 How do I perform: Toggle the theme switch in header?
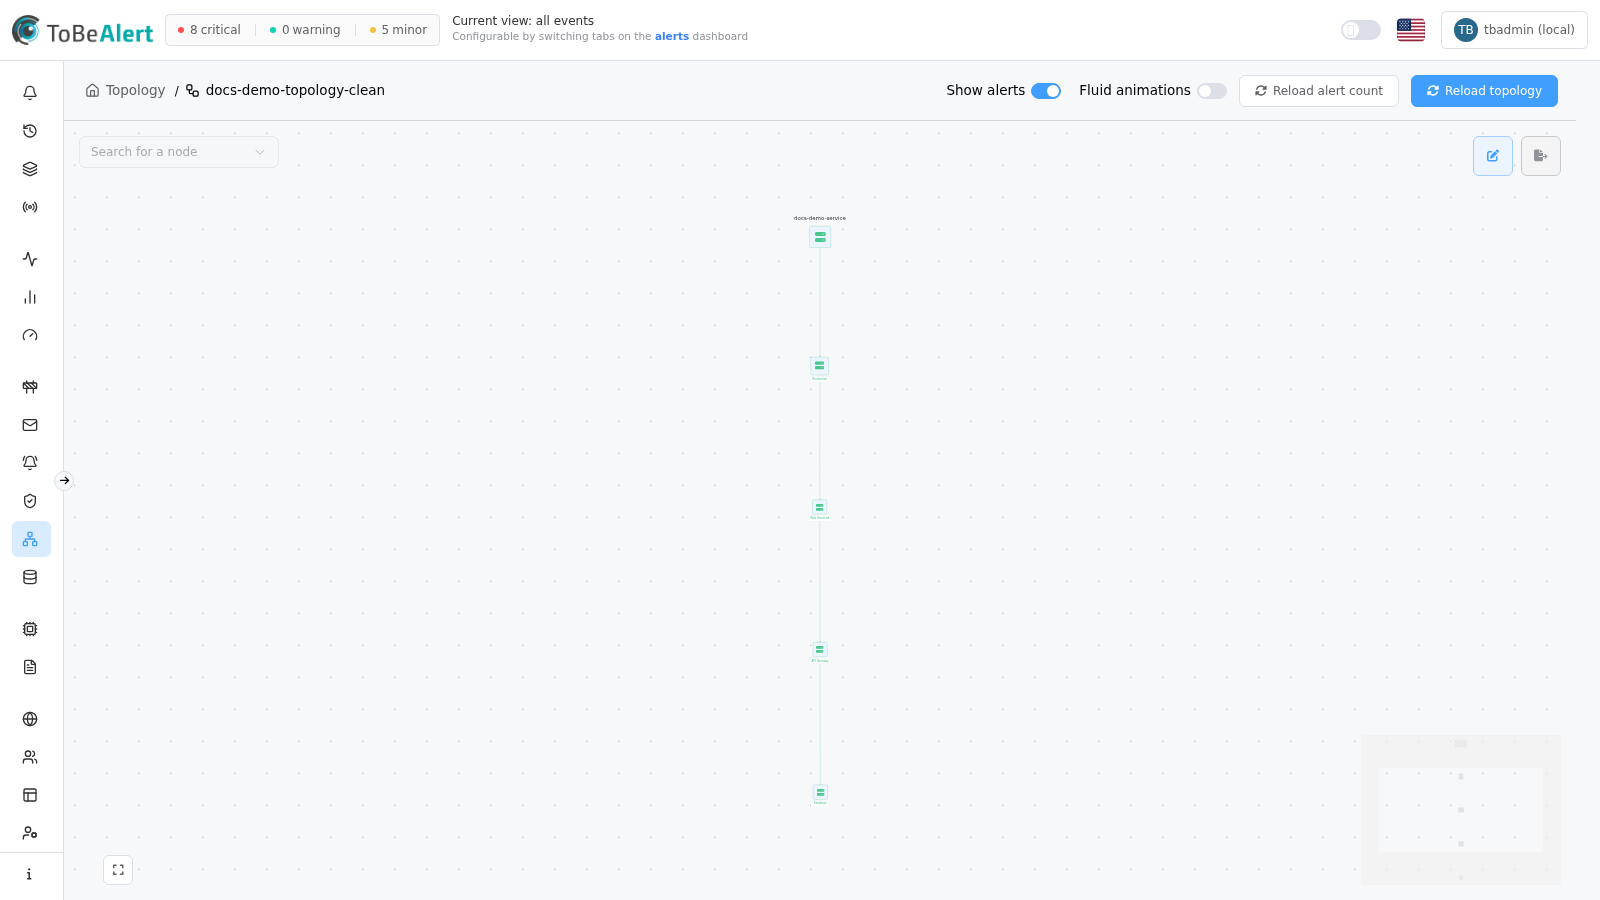pos(1361,30)
